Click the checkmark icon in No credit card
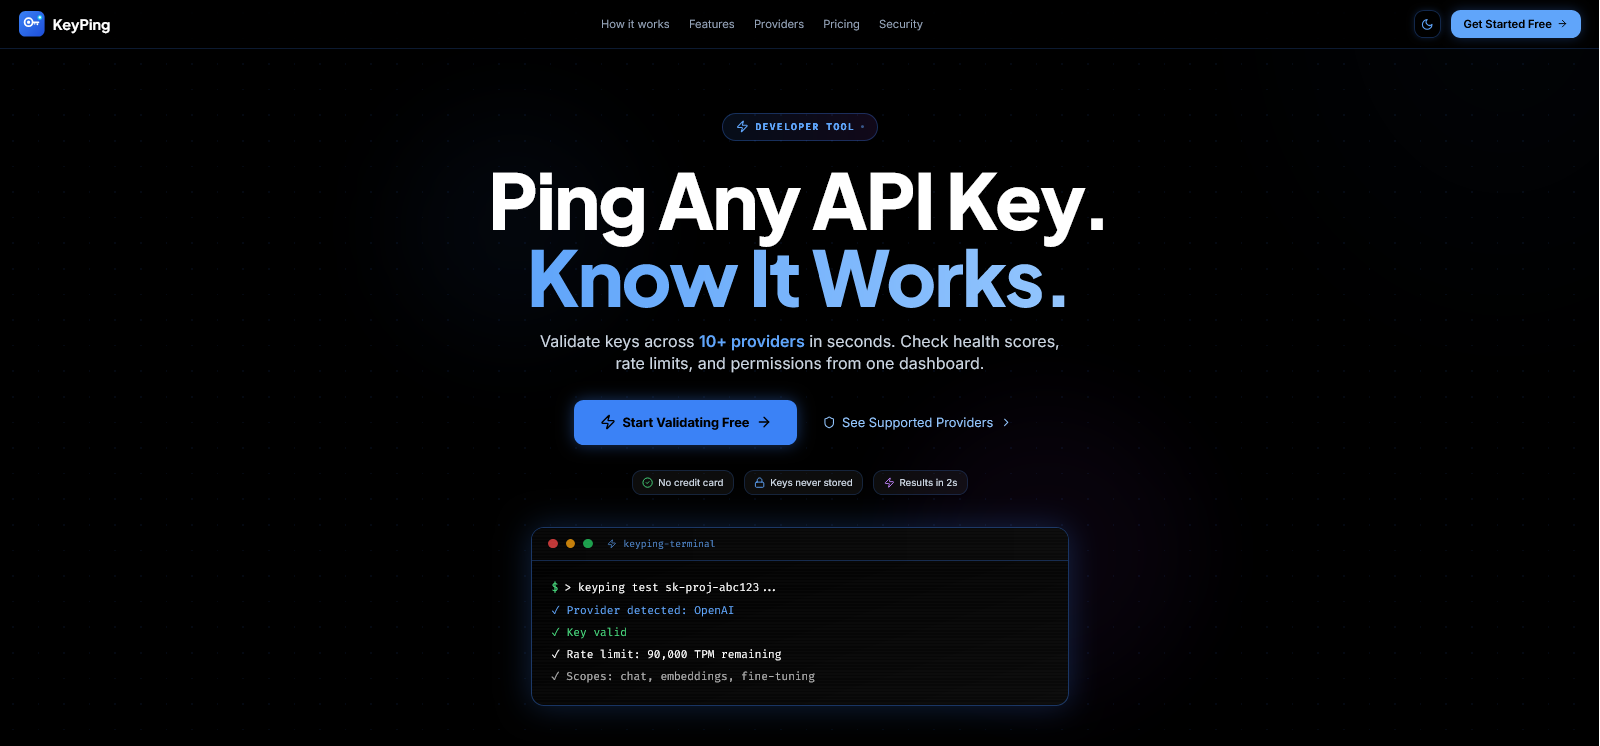Image resolution: width=1600 pixels, height=746 pixels. 648,483
